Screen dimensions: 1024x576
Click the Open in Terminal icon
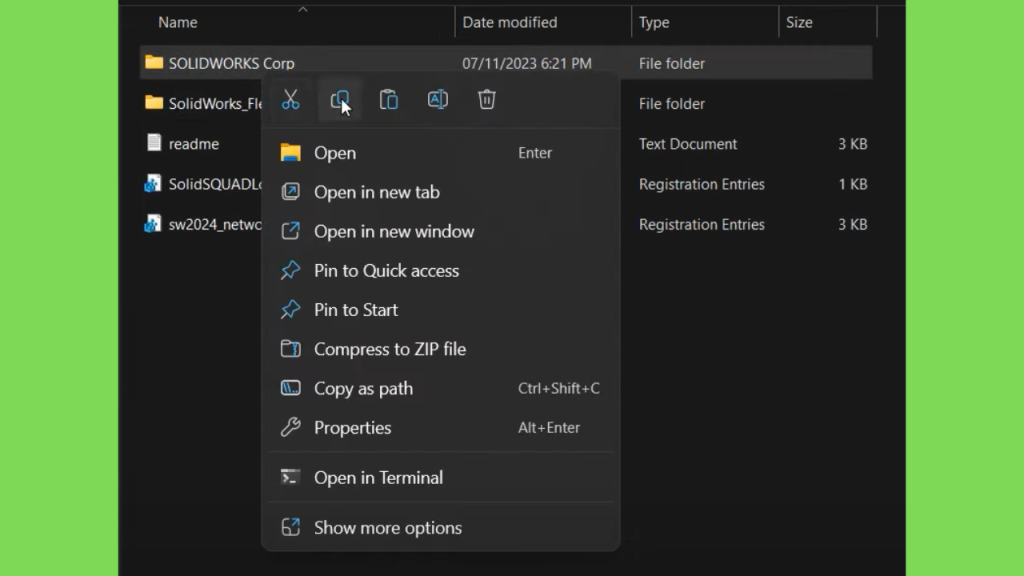291,477
